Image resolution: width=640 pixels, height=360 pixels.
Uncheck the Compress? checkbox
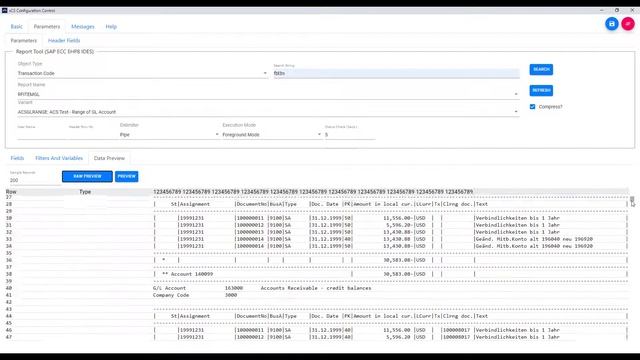click(x=532, y=107)
